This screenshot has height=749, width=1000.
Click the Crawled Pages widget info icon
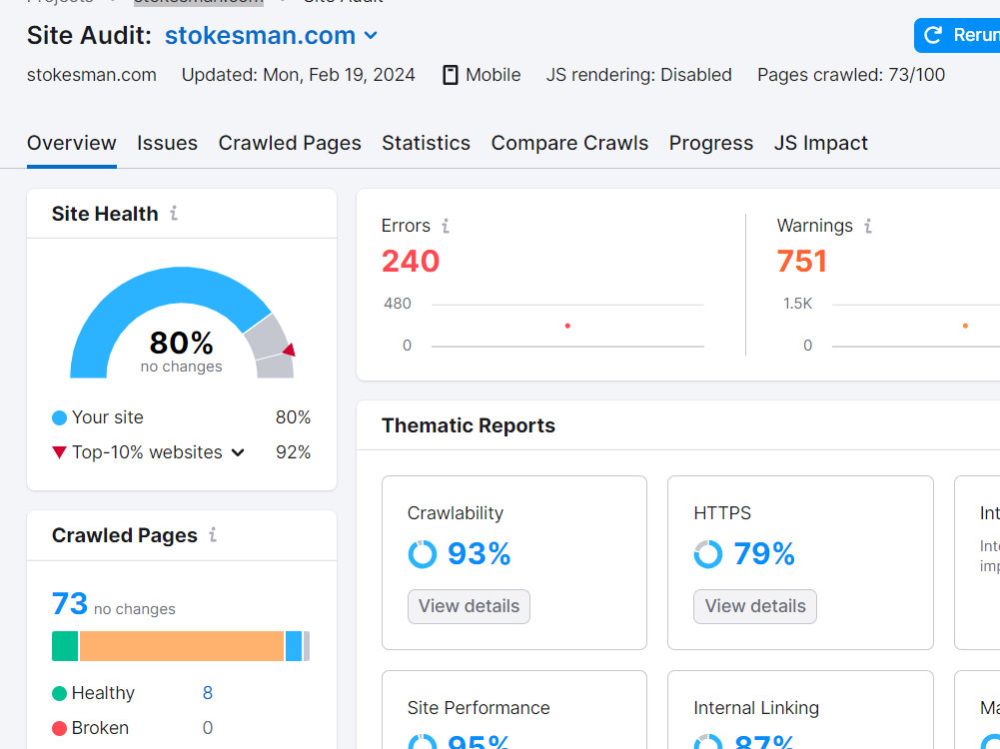click(x=213, y=535)
